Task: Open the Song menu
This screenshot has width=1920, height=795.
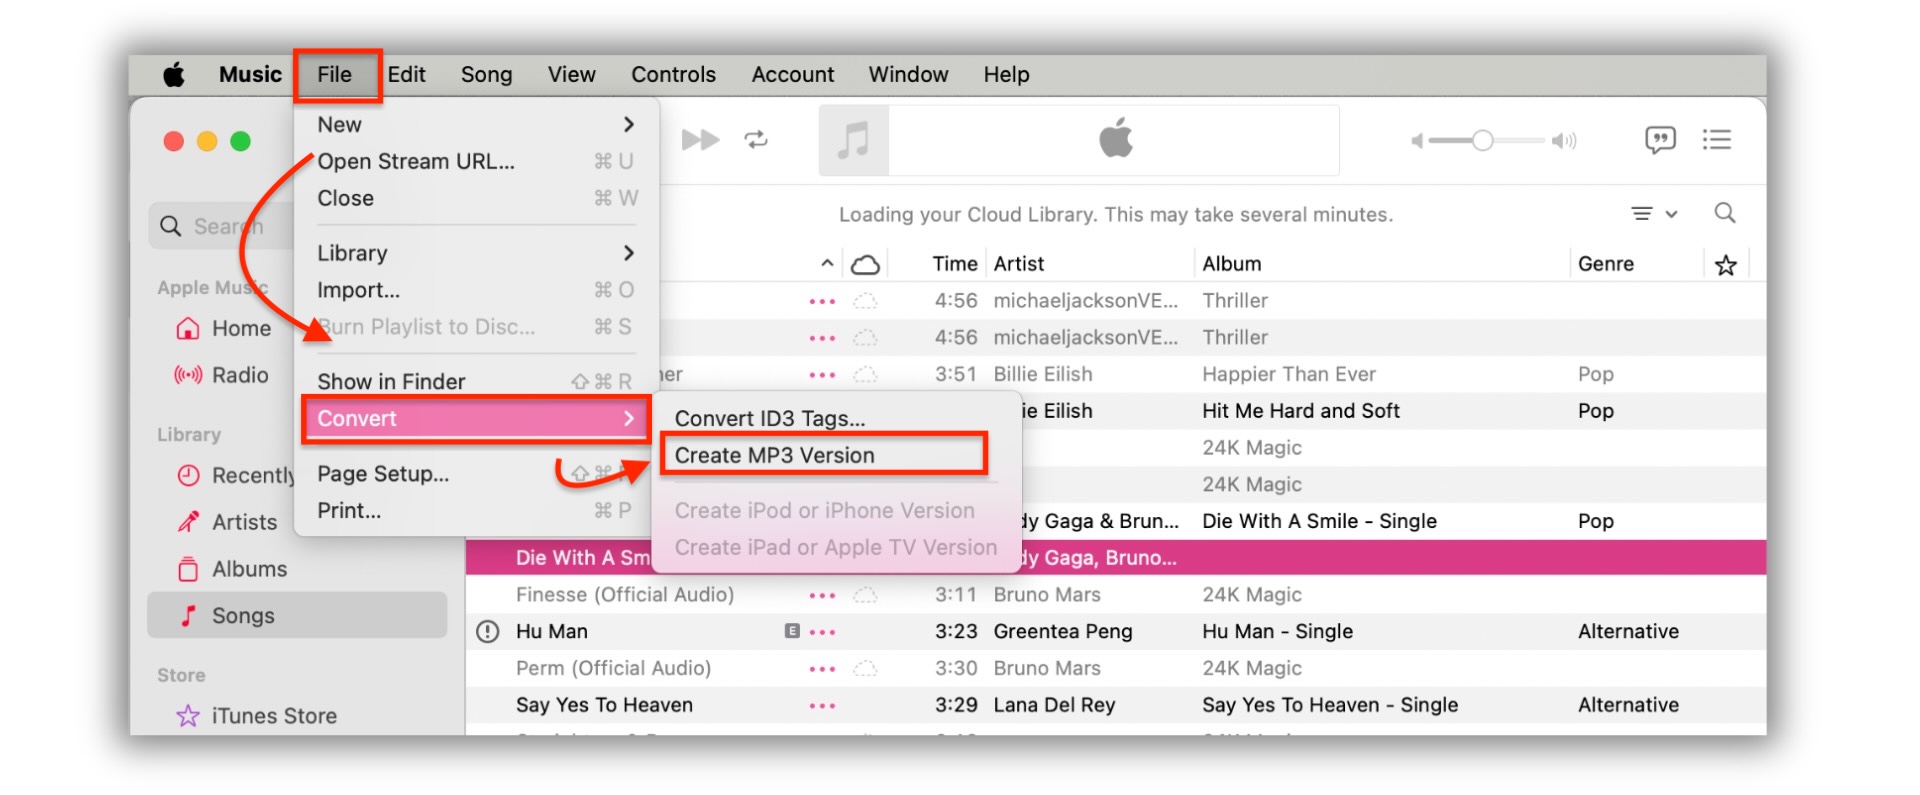Action: click(x=486, y=75)
